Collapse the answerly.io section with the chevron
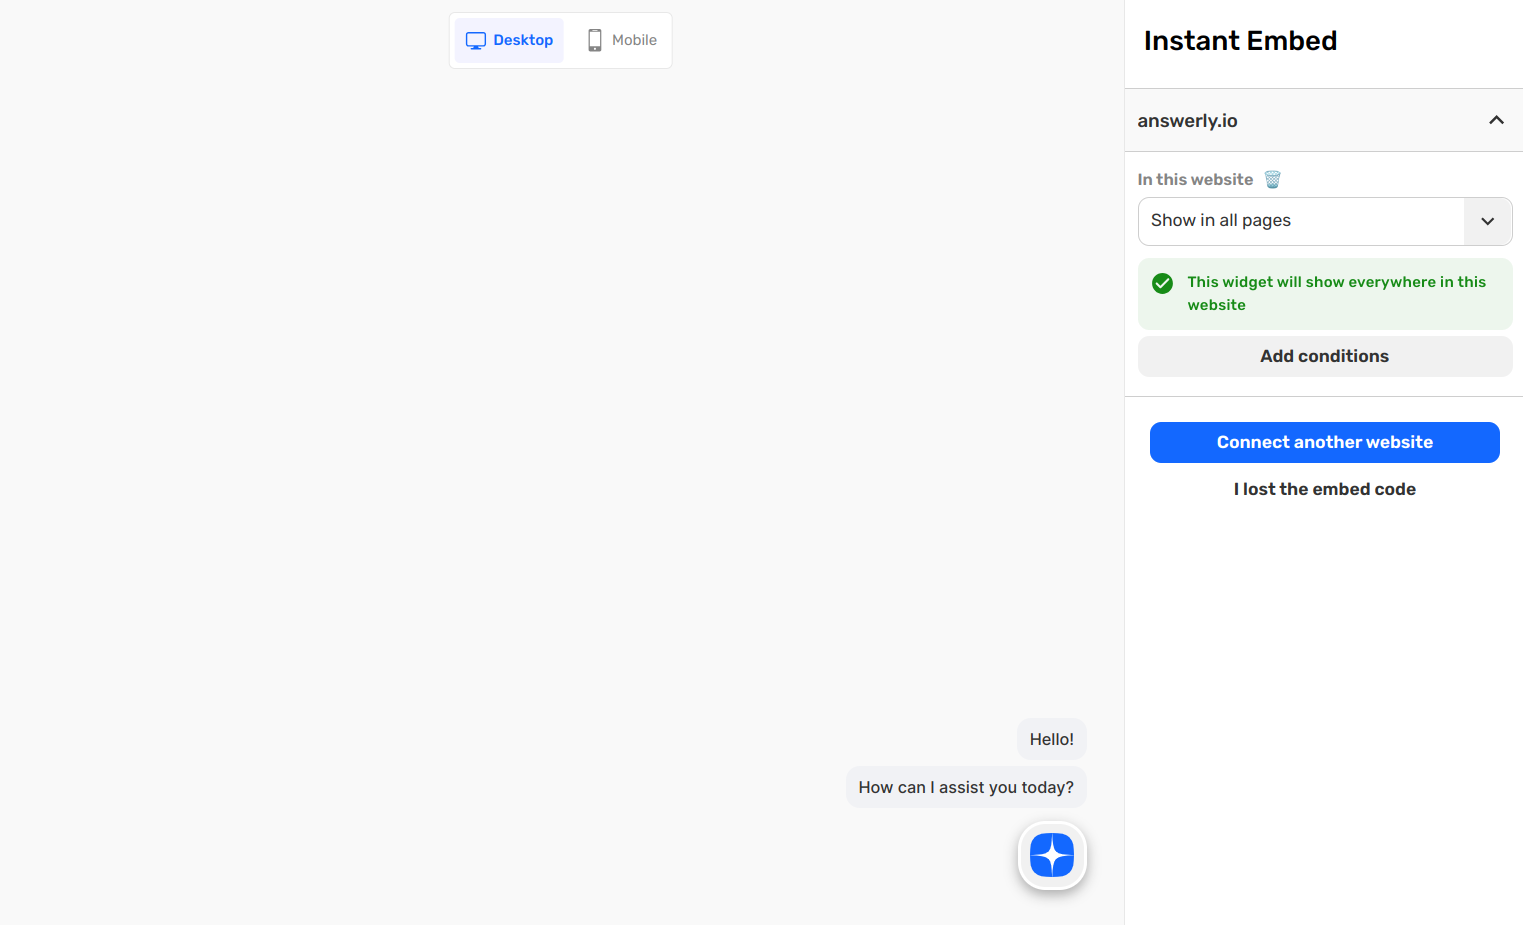The height and width of the screenshot is (925, 1523). click(1496, 121)
